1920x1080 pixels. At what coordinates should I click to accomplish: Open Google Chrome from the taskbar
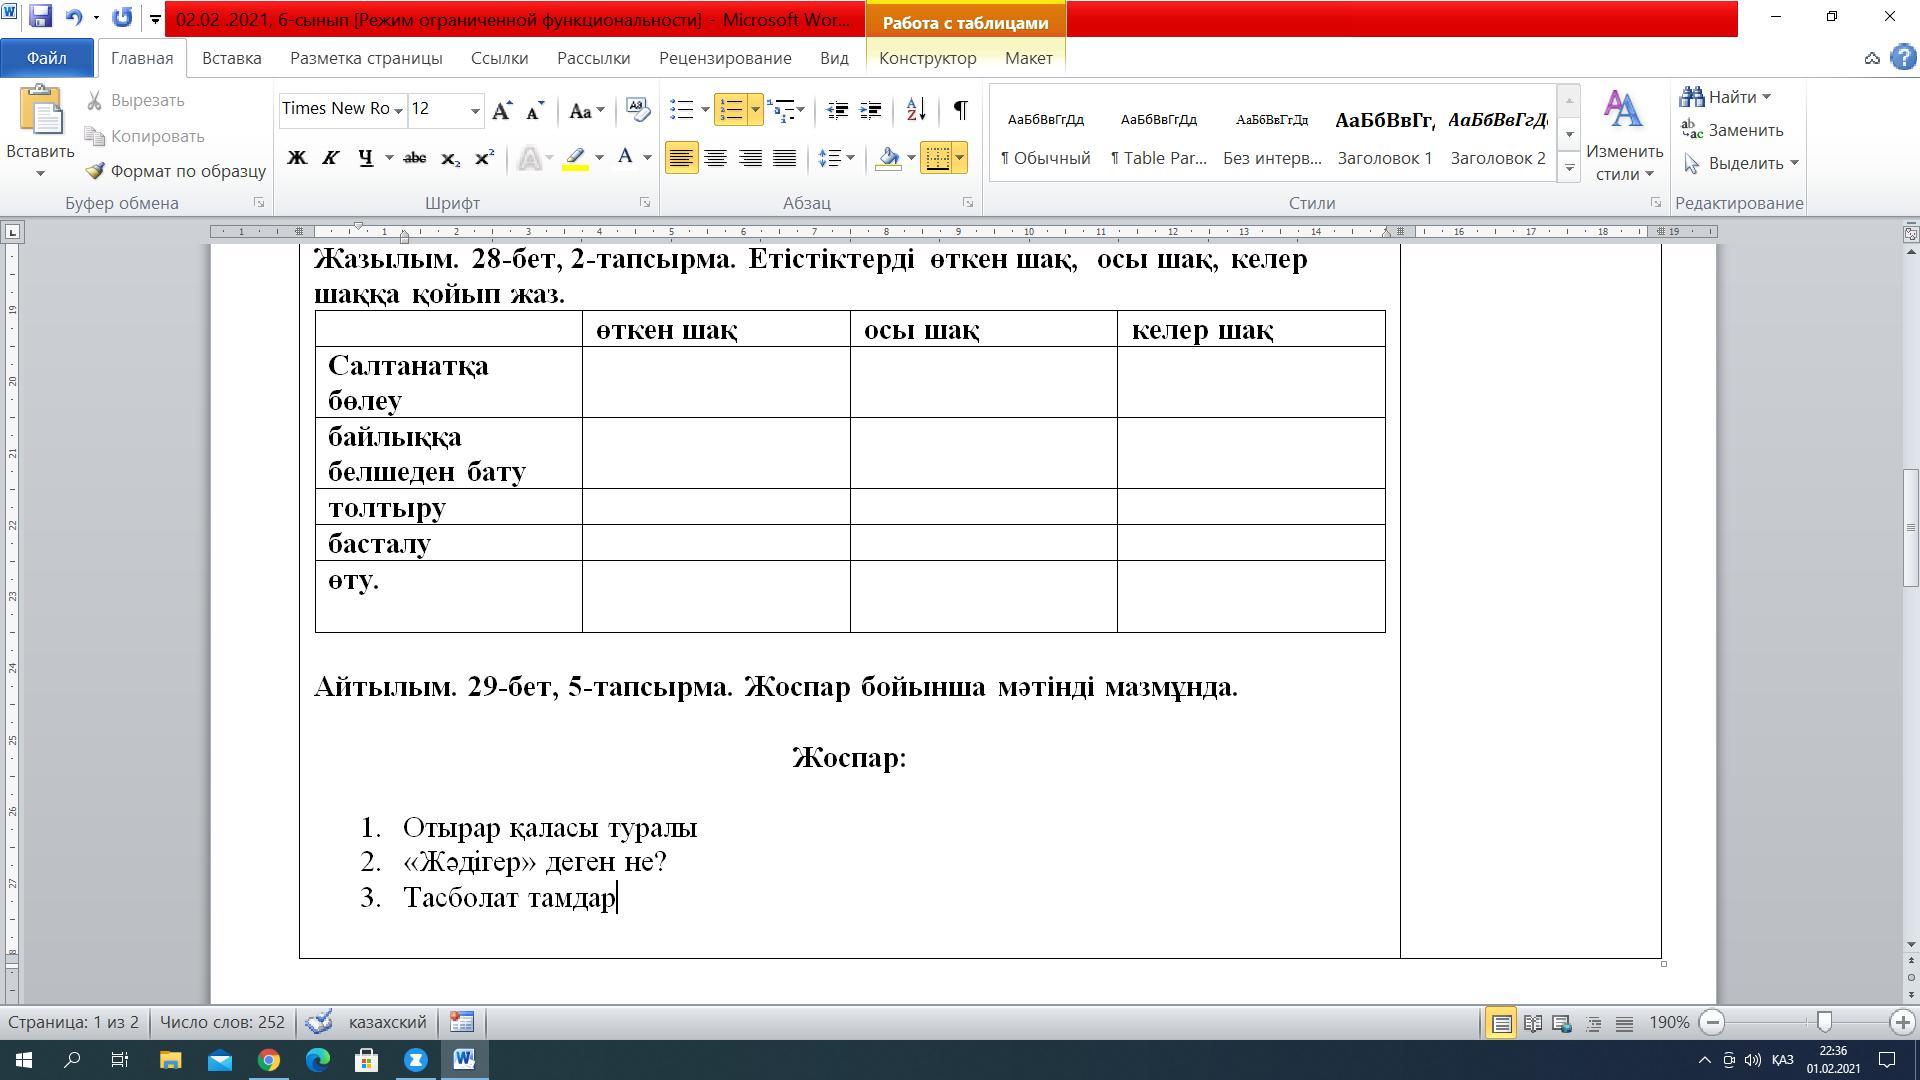point(268,1060)
